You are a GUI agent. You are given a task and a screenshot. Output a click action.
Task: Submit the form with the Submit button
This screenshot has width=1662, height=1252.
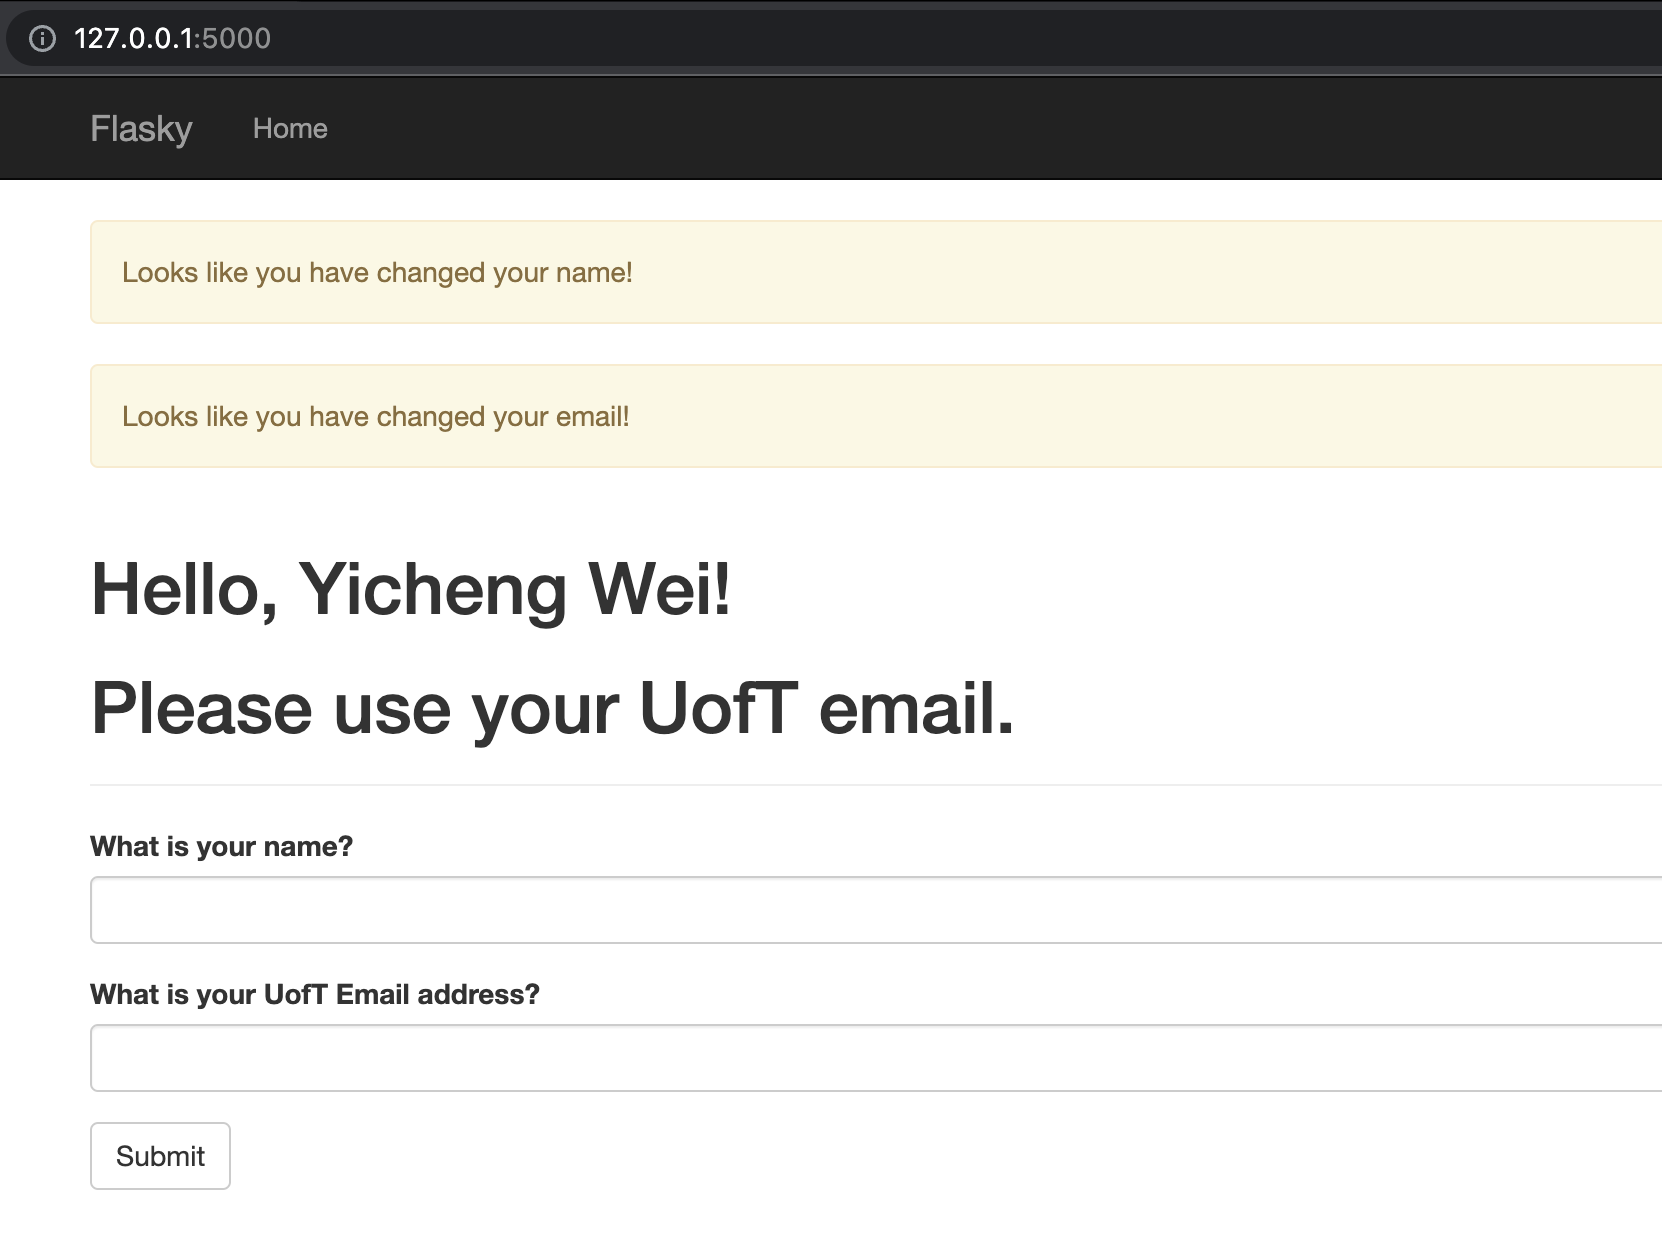(x=160, y=1156)
